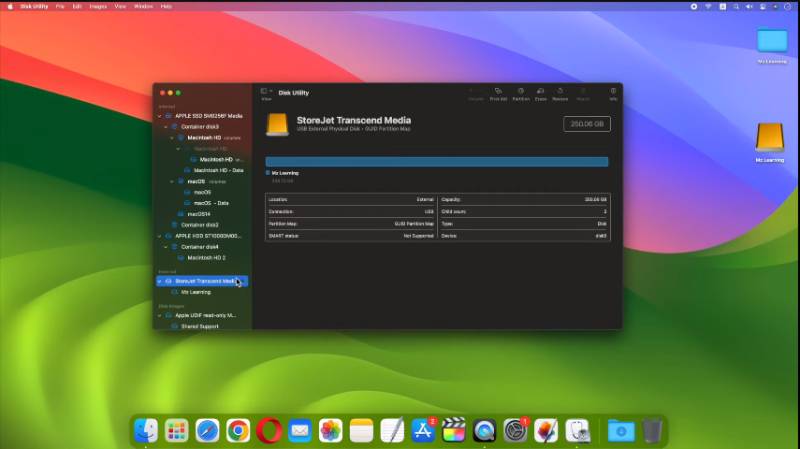Click the 250.06 GB capacity box
The height and width of the screenshot is (449, 800).
coord(587,124)
